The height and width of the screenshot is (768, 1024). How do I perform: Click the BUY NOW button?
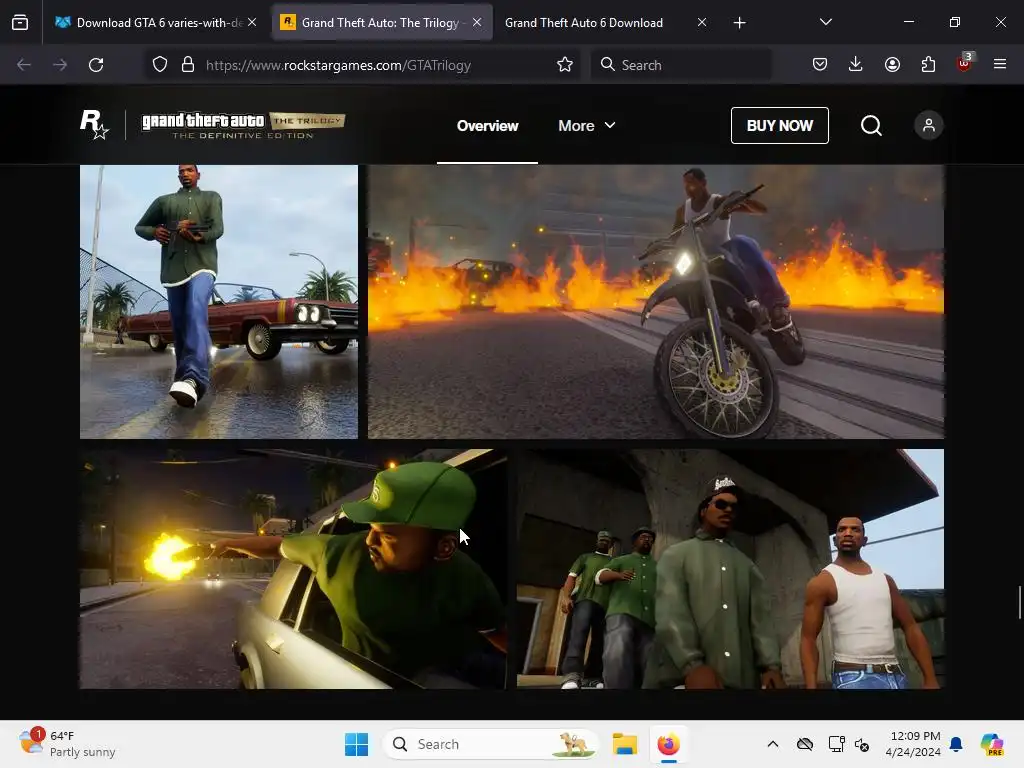point(780,125)
